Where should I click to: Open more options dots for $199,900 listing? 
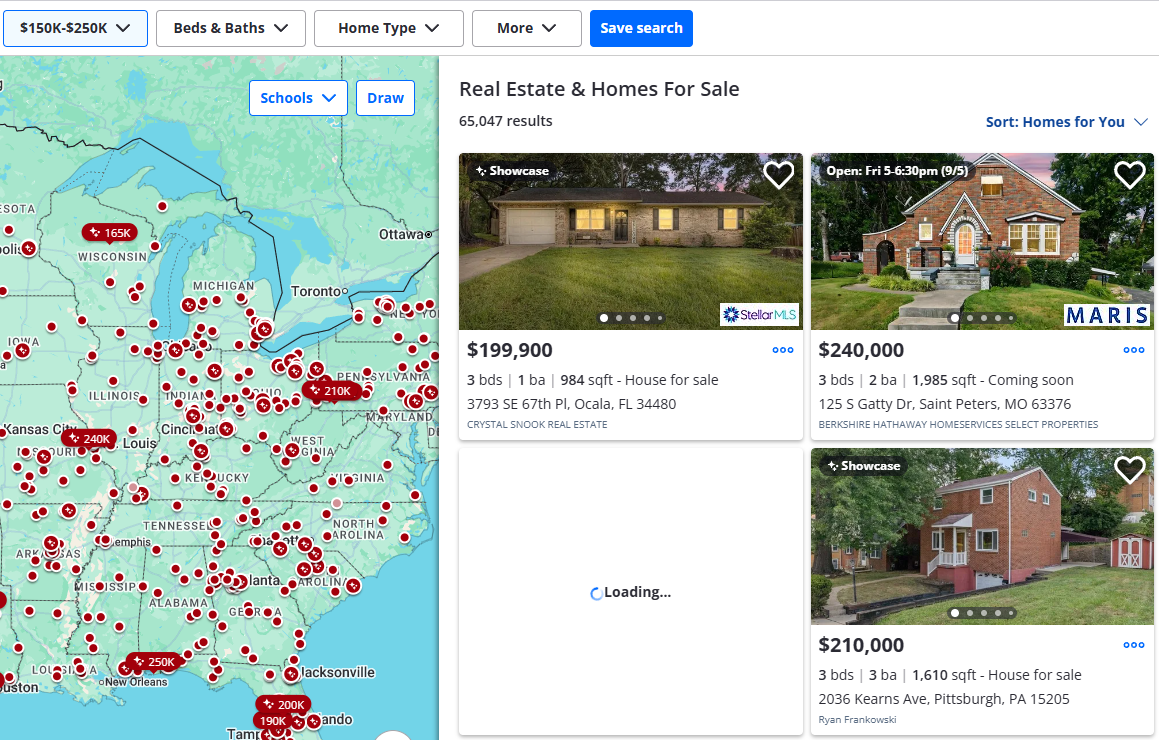click(x=783, y=350)
